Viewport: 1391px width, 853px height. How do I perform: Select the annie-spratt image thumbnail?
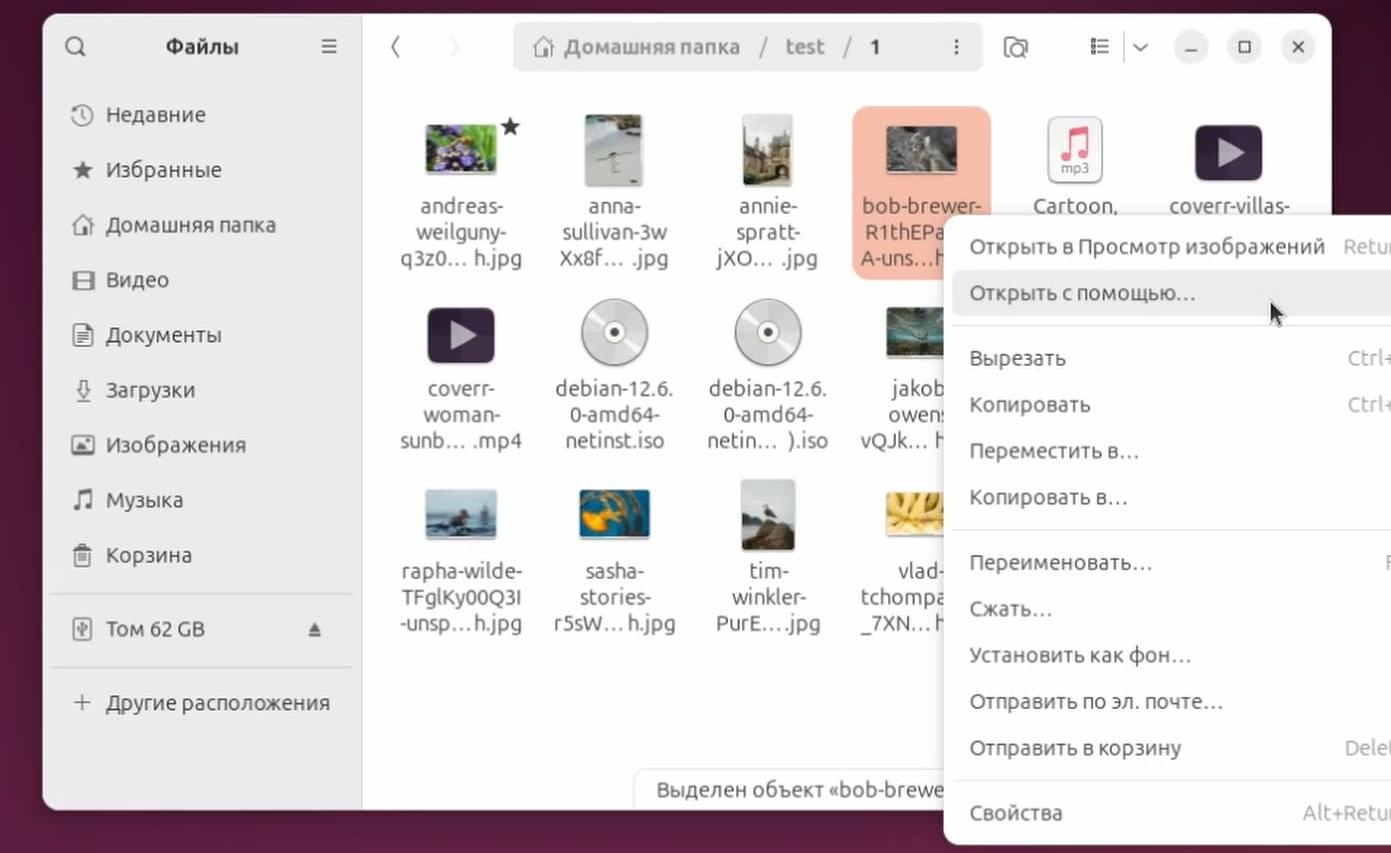[767, 150]
